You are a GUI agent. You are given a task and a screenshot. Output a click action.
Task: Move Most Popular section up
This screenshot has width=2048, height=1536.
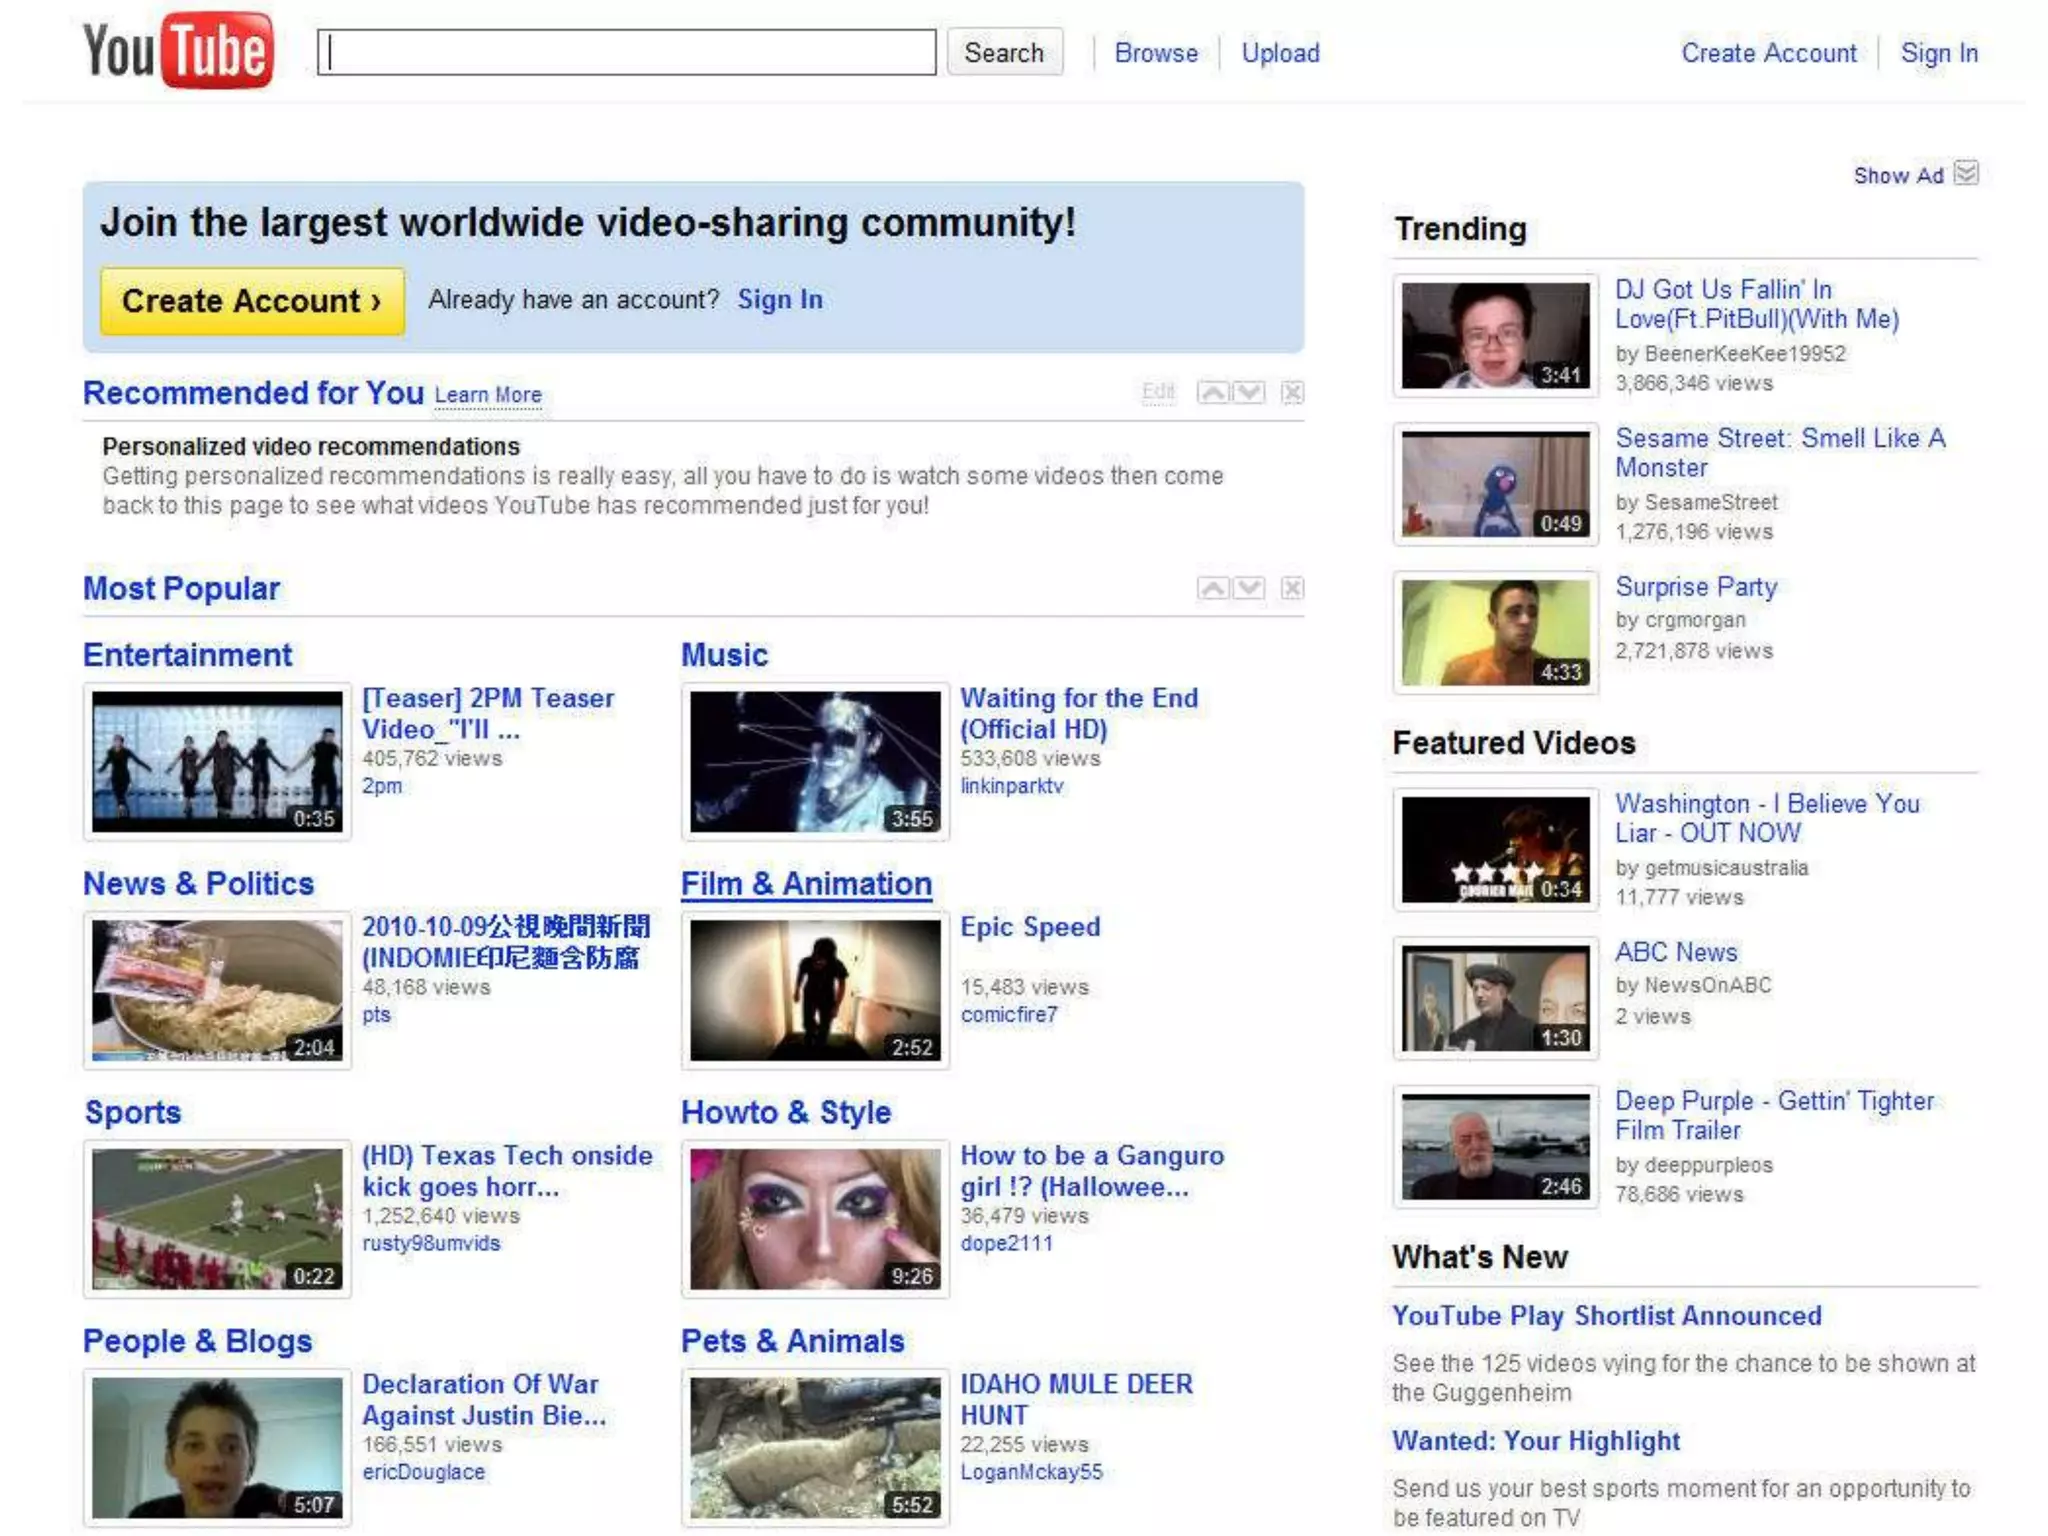click(1212, 588)
